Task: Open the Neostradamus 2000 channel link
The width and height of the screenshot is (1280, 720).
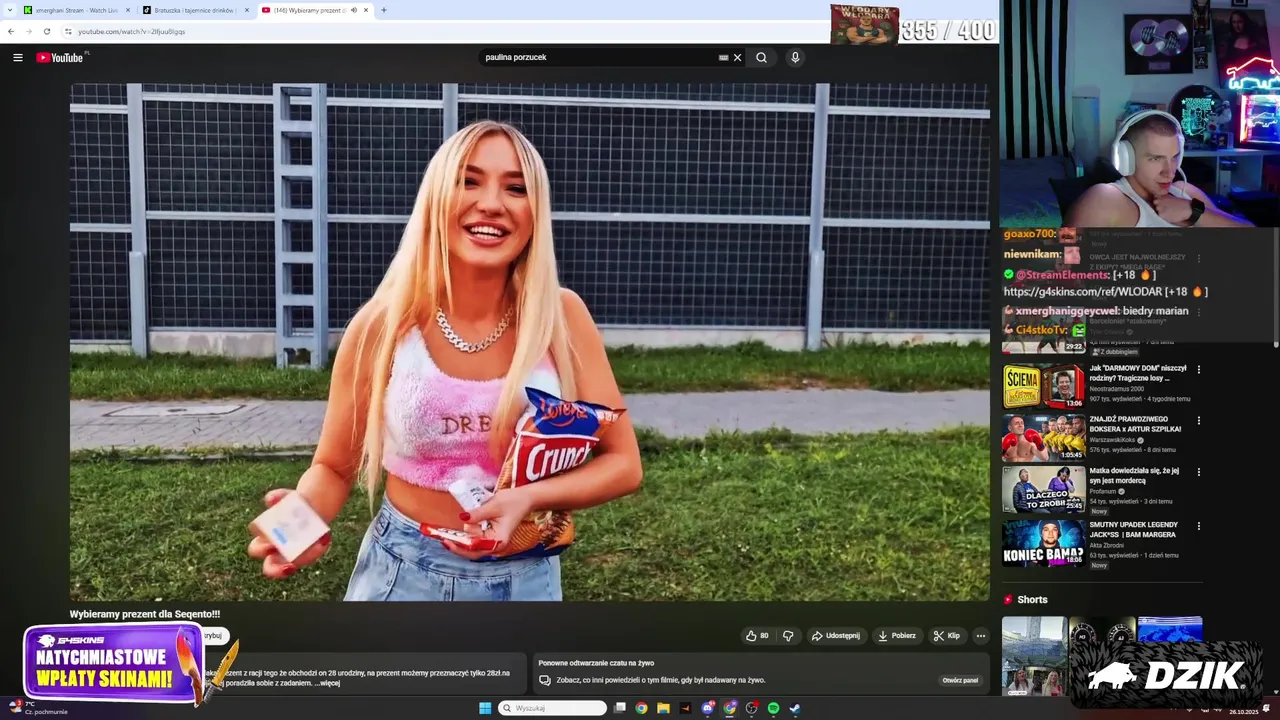Action: [1118, 389]
